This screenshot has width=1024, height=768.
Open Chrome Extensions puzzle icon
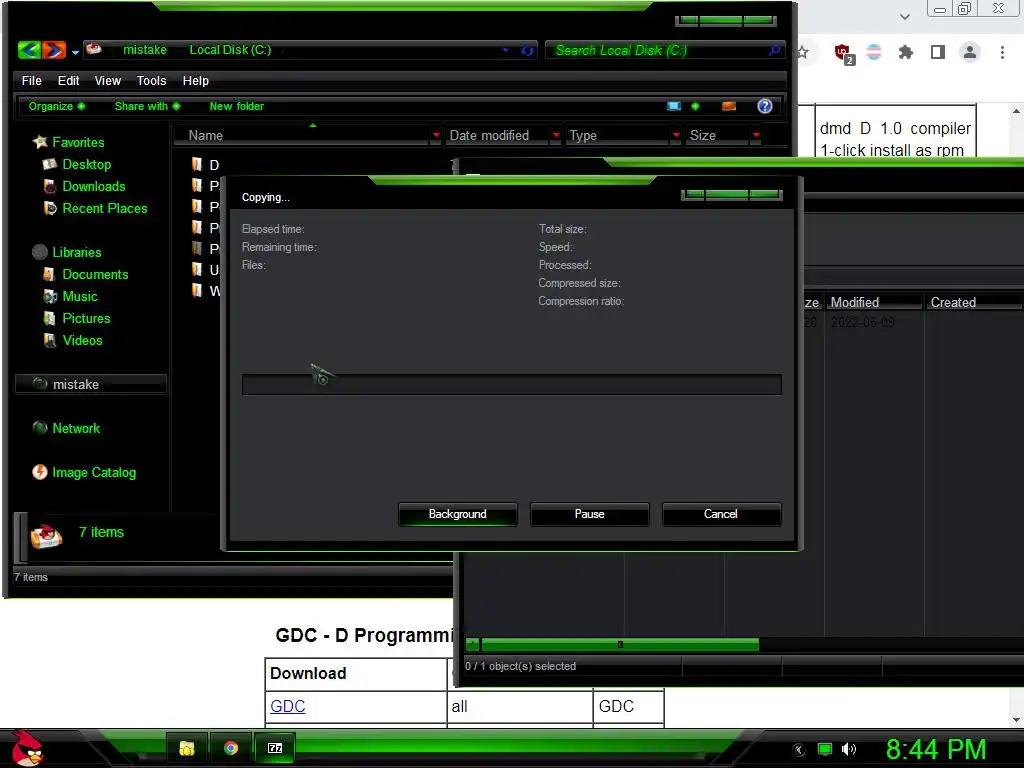pyautogui.click(x=905, y=52)
